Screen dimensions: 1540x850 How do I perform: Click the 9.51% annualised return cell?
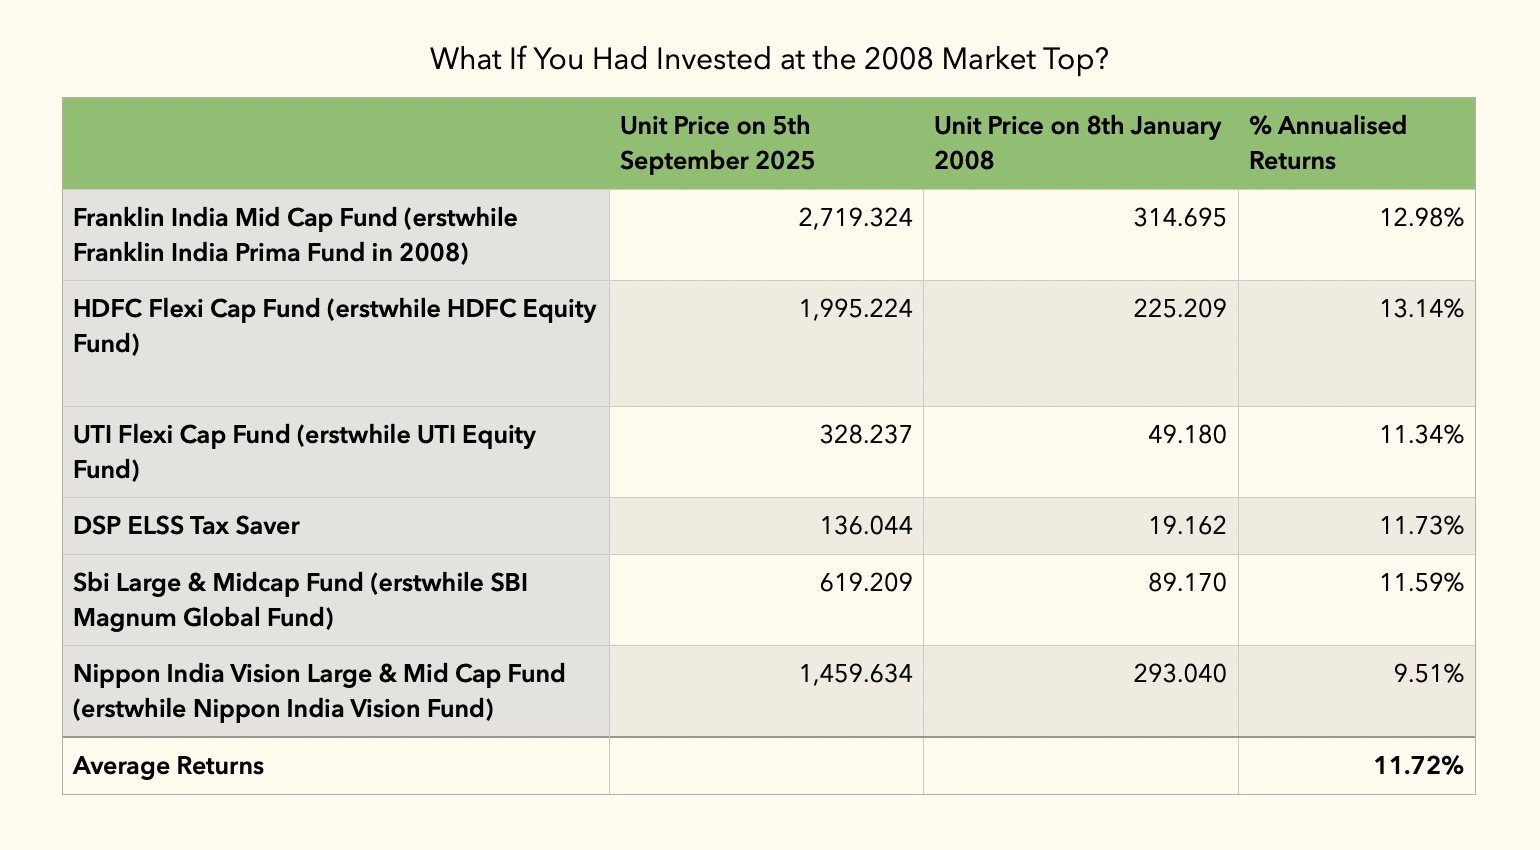tap(1428, 674)
